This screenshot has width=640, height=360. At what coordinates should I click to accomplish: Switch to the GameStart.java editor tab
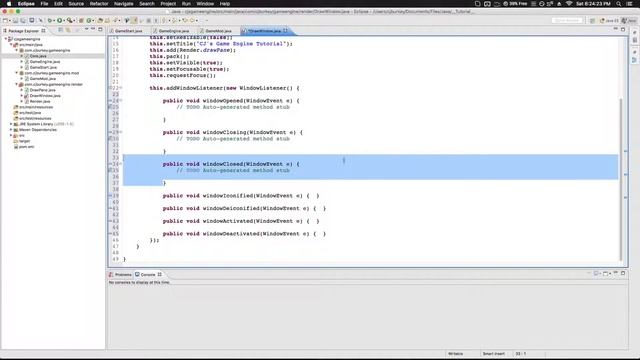coord(128,31)
